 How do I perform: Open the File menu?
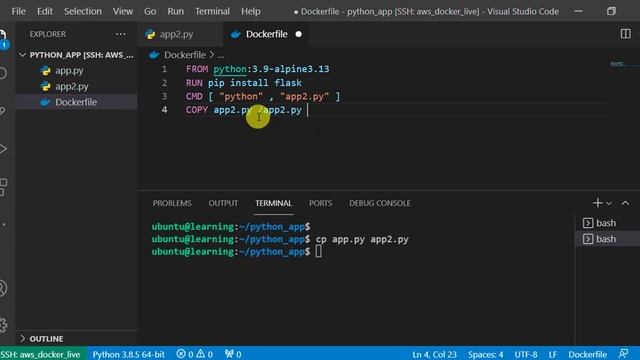coord(18,11)
